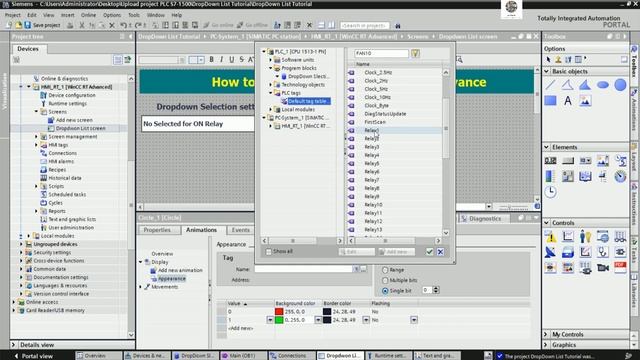The image size is (640, 360).
Task: Select Default tag table in tag tree
Action: pos(309,101)
